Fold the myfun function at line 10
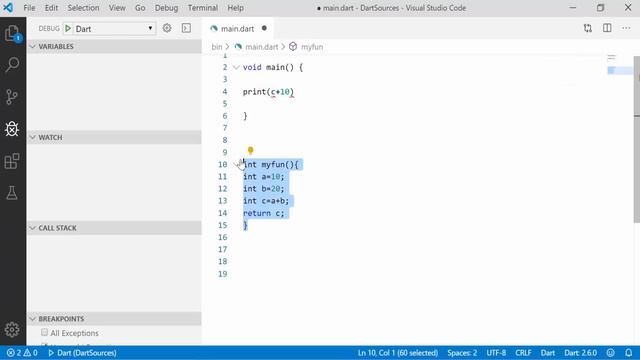This screenshot has width=640, height=360. 236,164
